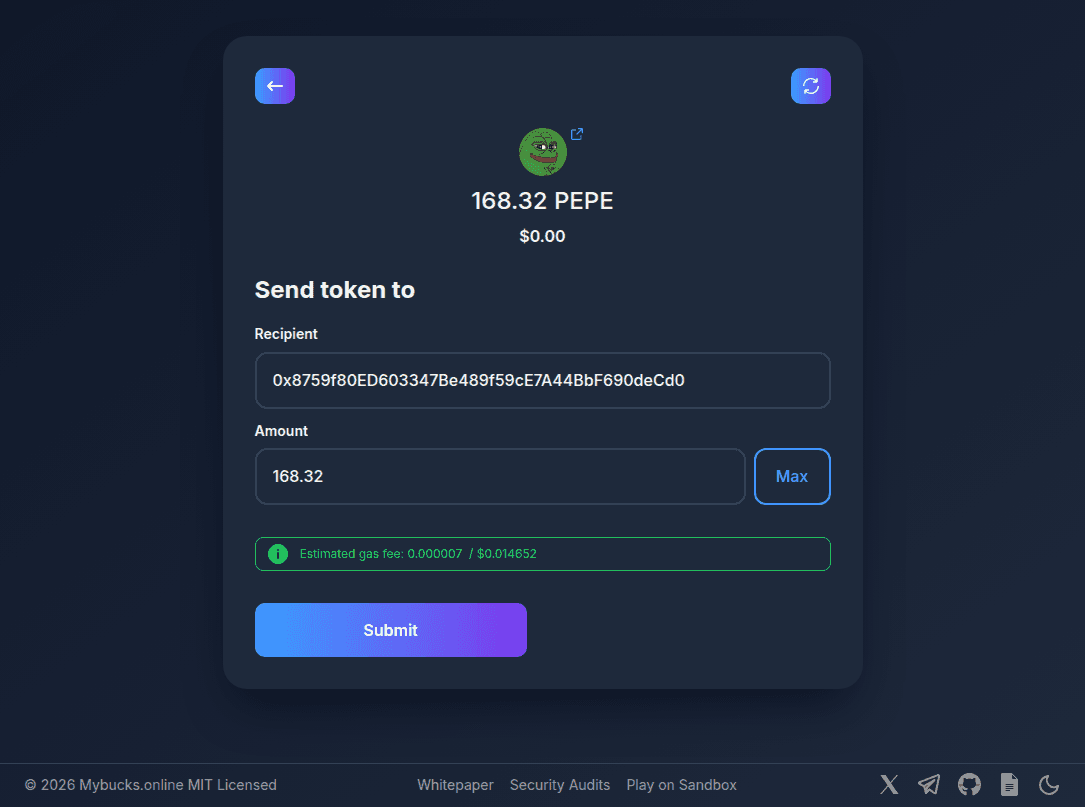Screen dimensions: 1085x807
Task: Click the Mybucks.online copyright text
Action: tap(151, 785)
